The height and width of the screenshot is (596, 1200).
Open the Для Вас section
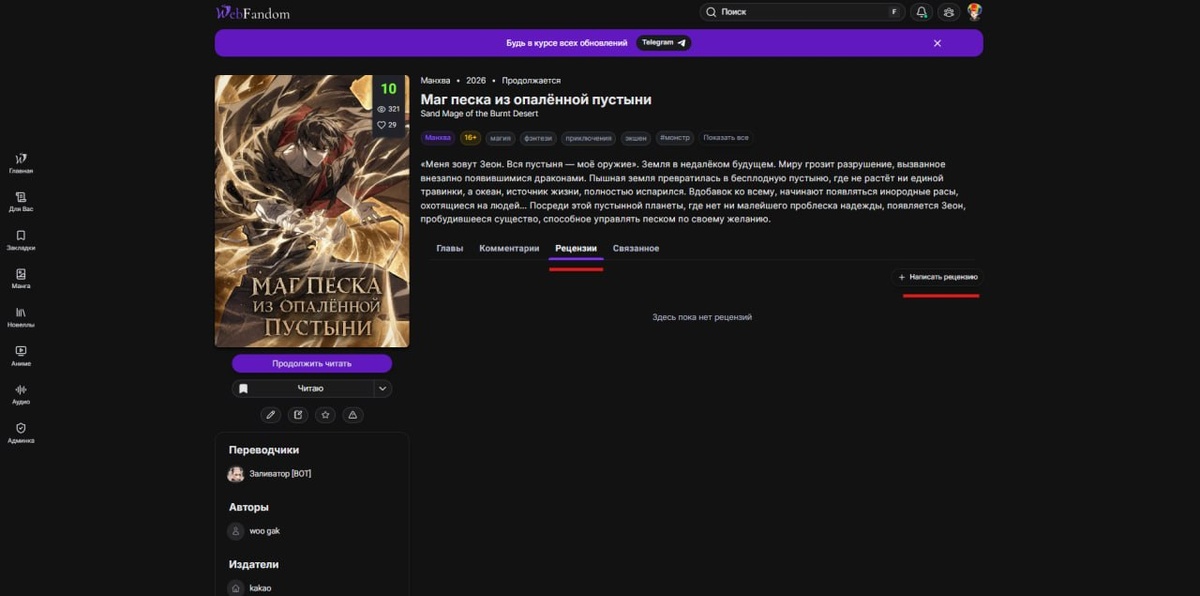point(21,201)
